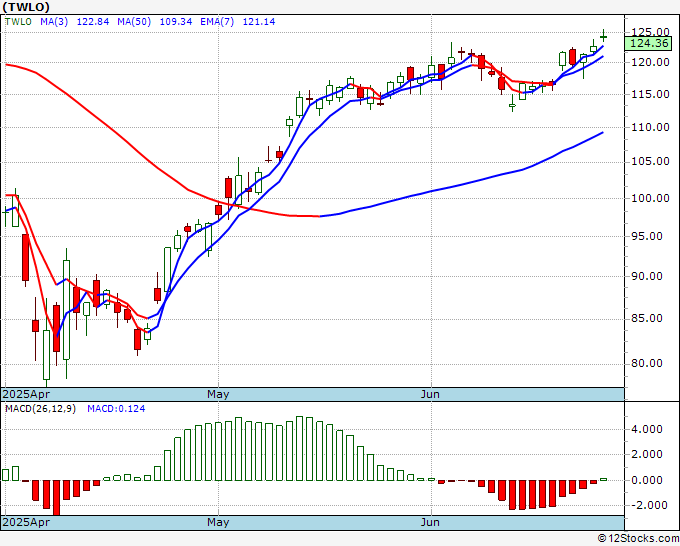Click the MACD:0.124 value label

pyautogui.click(x=116, y=409)
